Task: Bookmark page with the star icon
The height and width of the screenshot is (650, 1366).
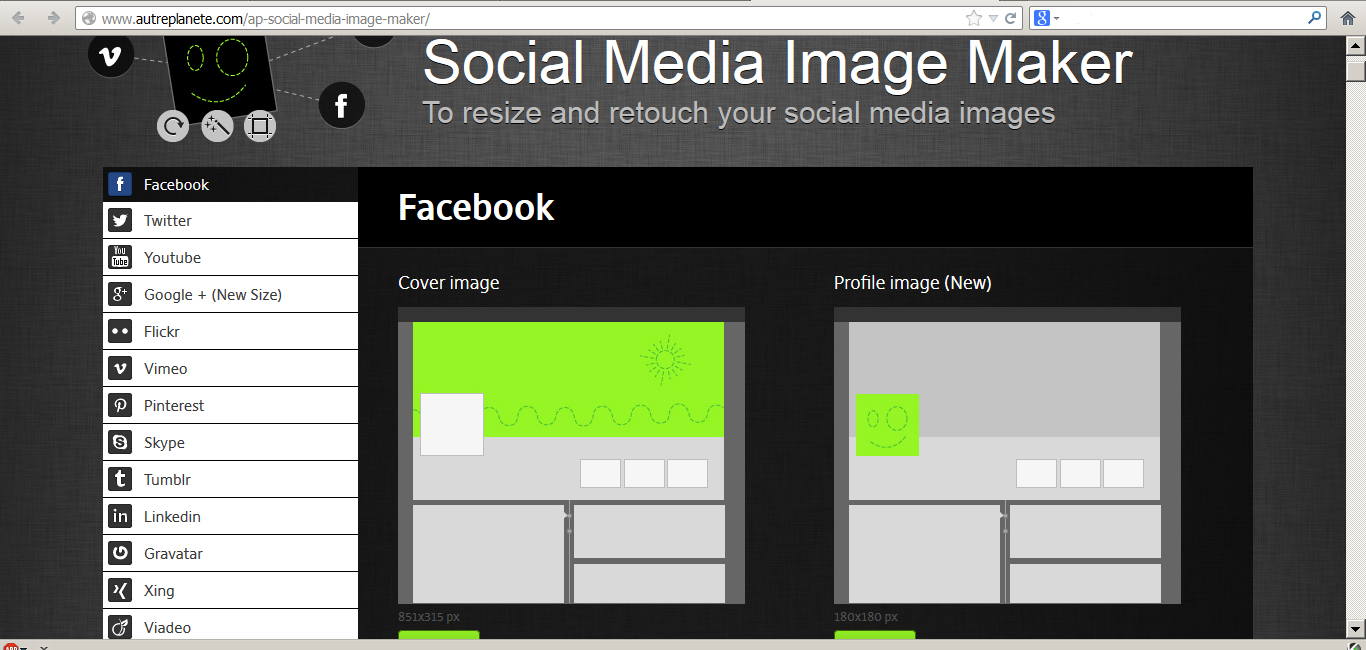Action: coord(974,18)
